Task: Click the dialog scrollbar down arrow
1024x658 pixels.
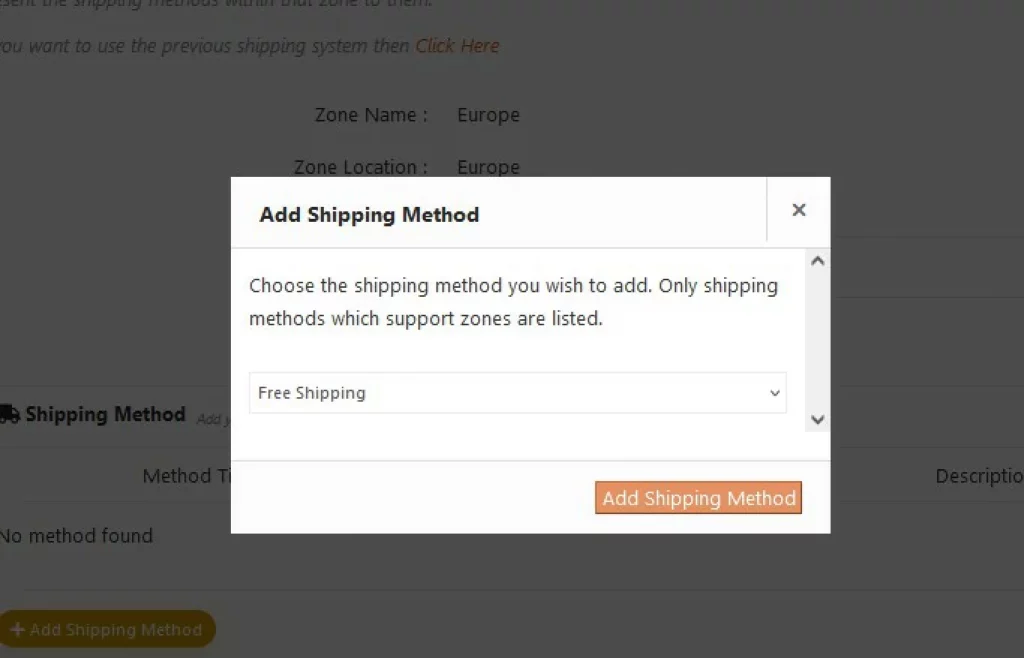Action: pos(818,420)
